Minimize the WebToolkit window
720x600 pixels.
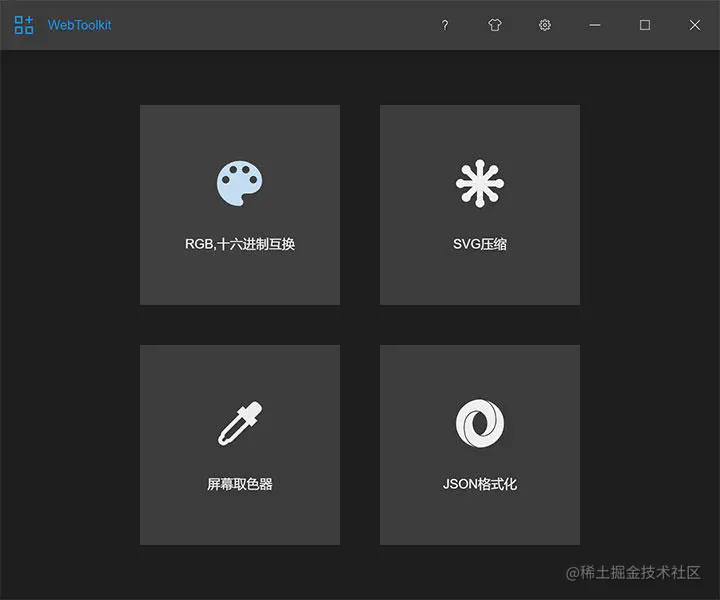(595, 25)
